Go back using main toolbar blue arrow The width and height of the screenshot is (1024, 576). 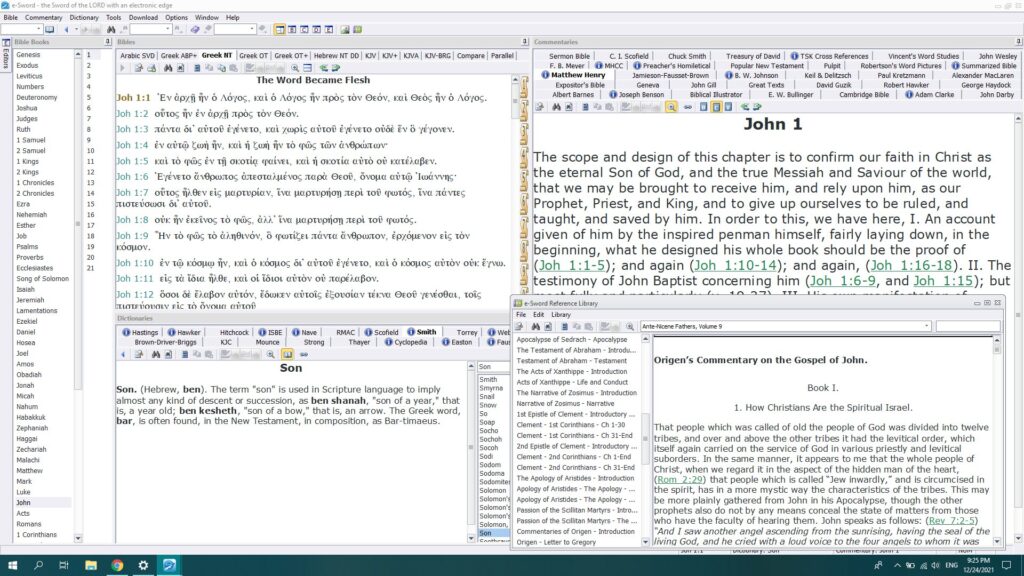(66, 29)
